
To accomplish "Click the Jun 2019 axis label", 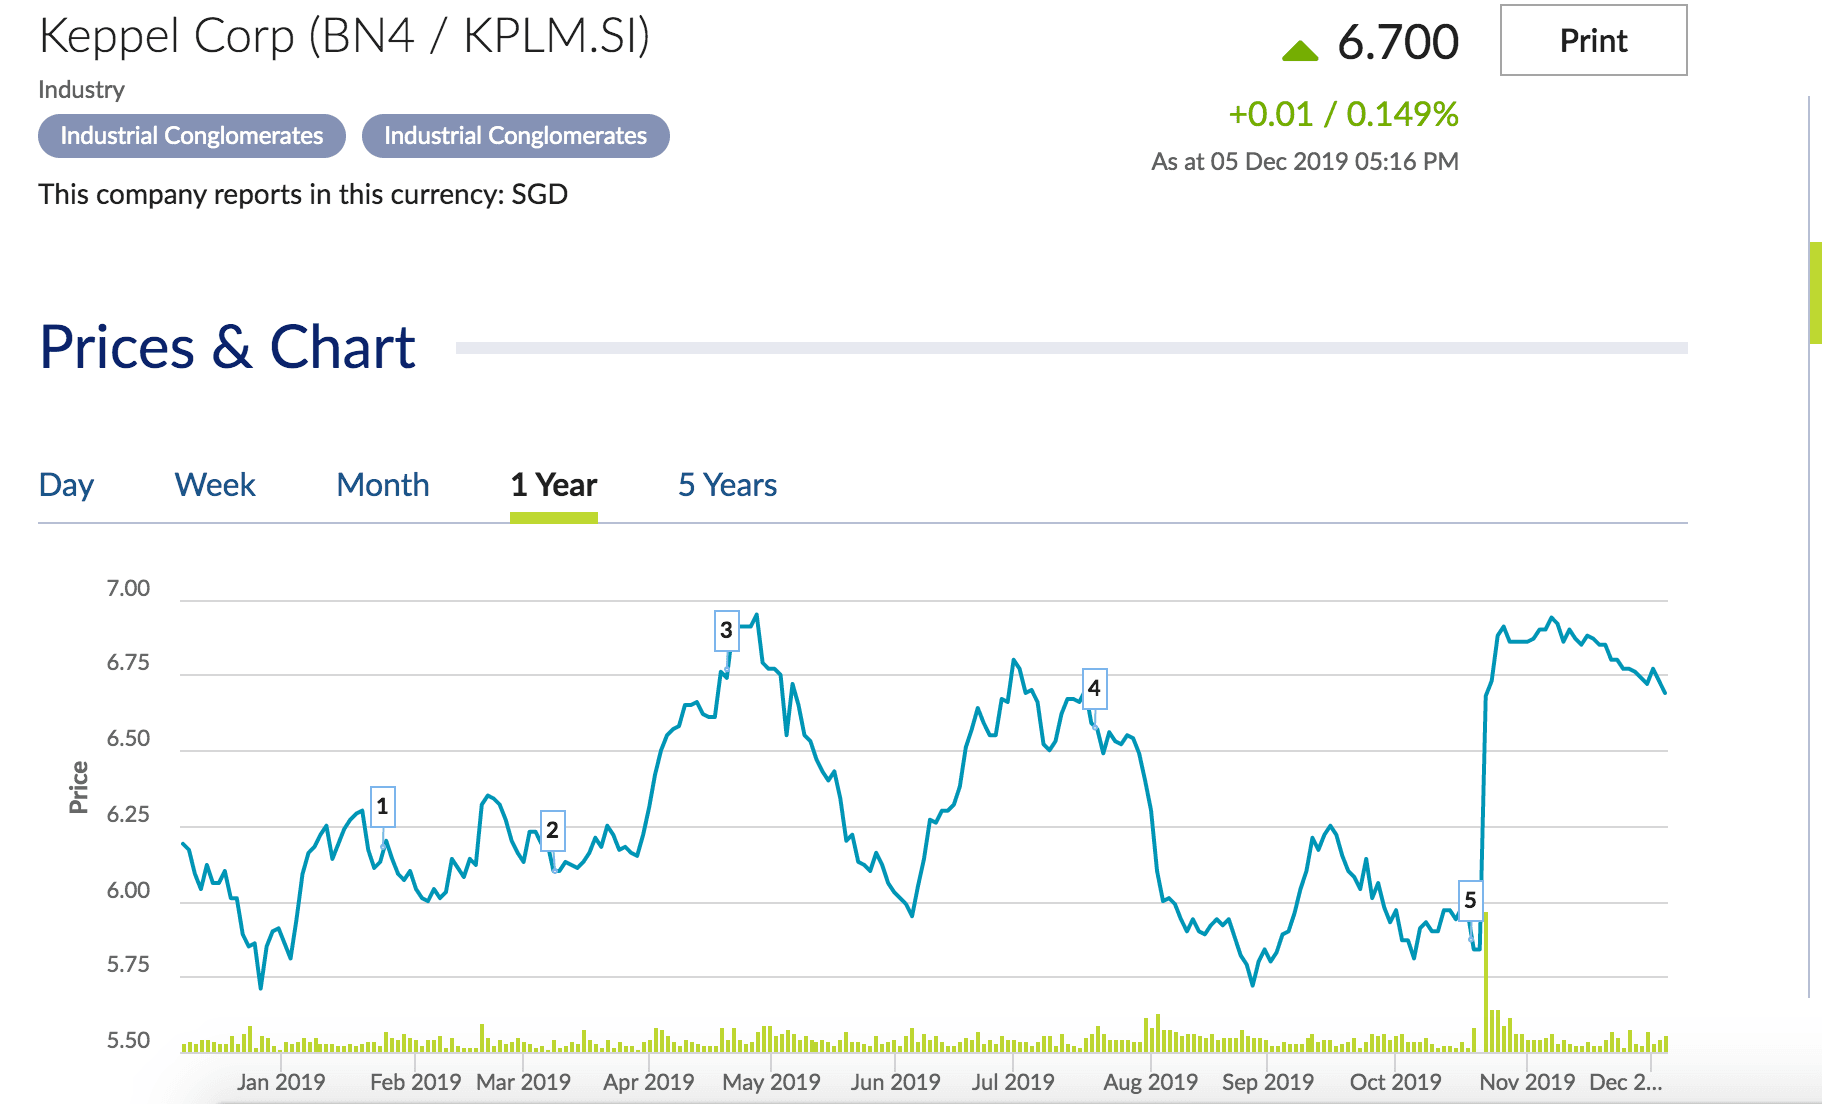I will (895, 1082).
